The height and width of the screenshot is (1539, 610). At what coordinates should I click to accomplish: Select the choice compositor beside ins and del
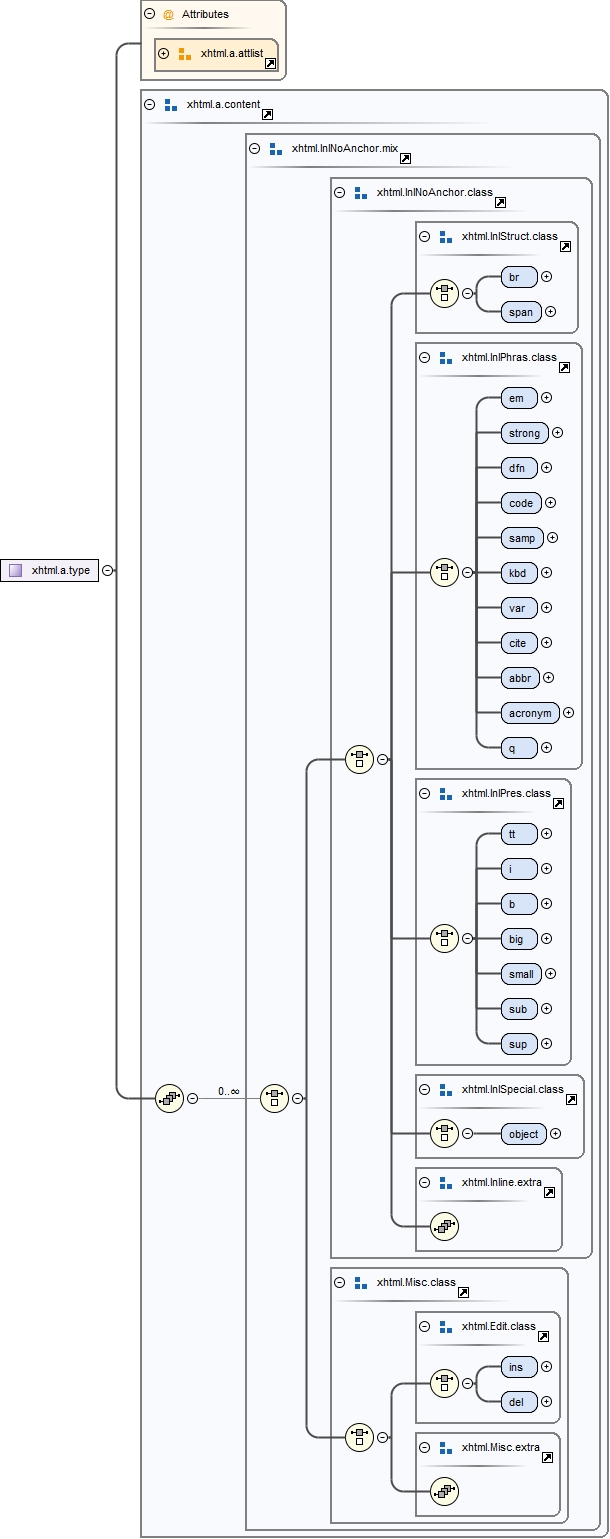[444, 1384]
